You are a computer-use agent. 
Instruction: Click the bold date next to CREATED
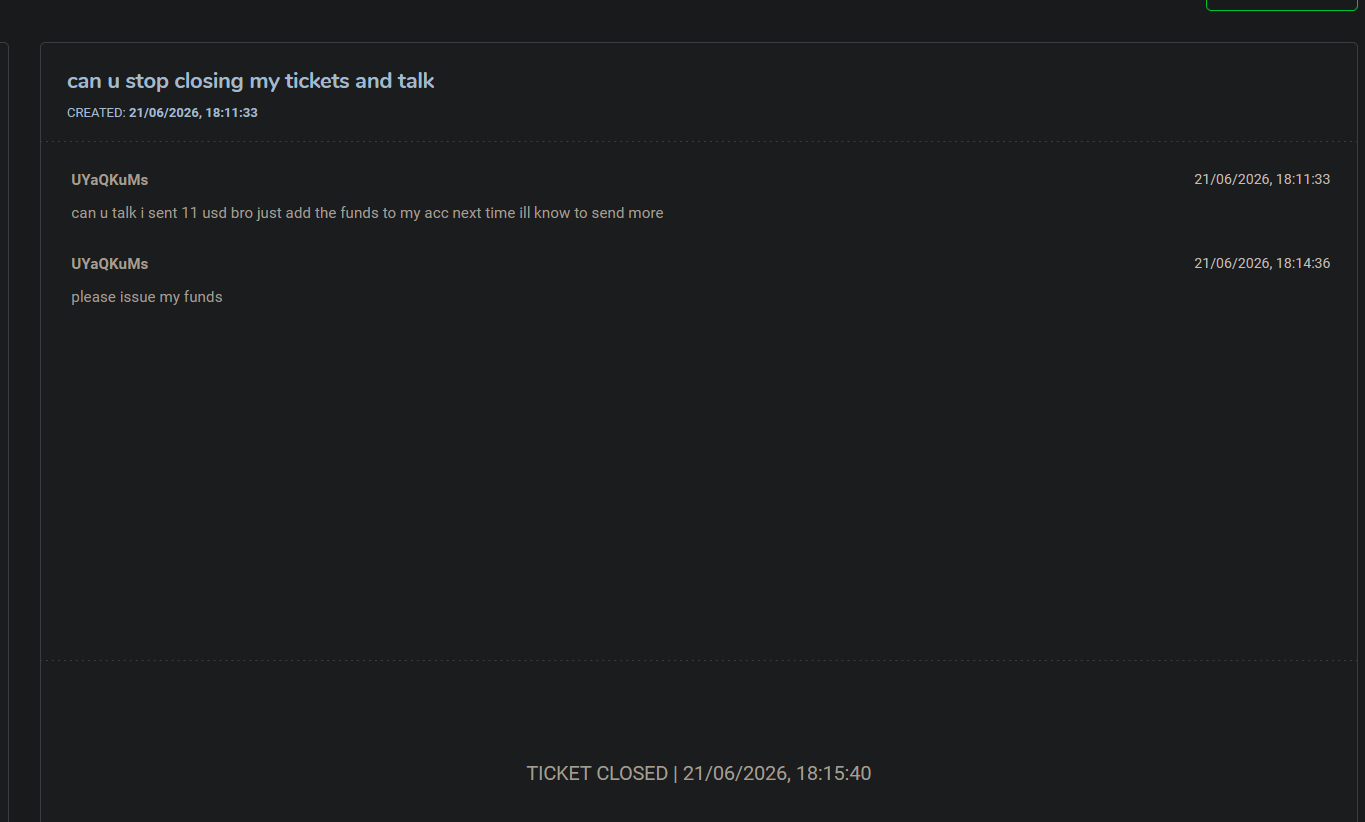tap(193, 113)
